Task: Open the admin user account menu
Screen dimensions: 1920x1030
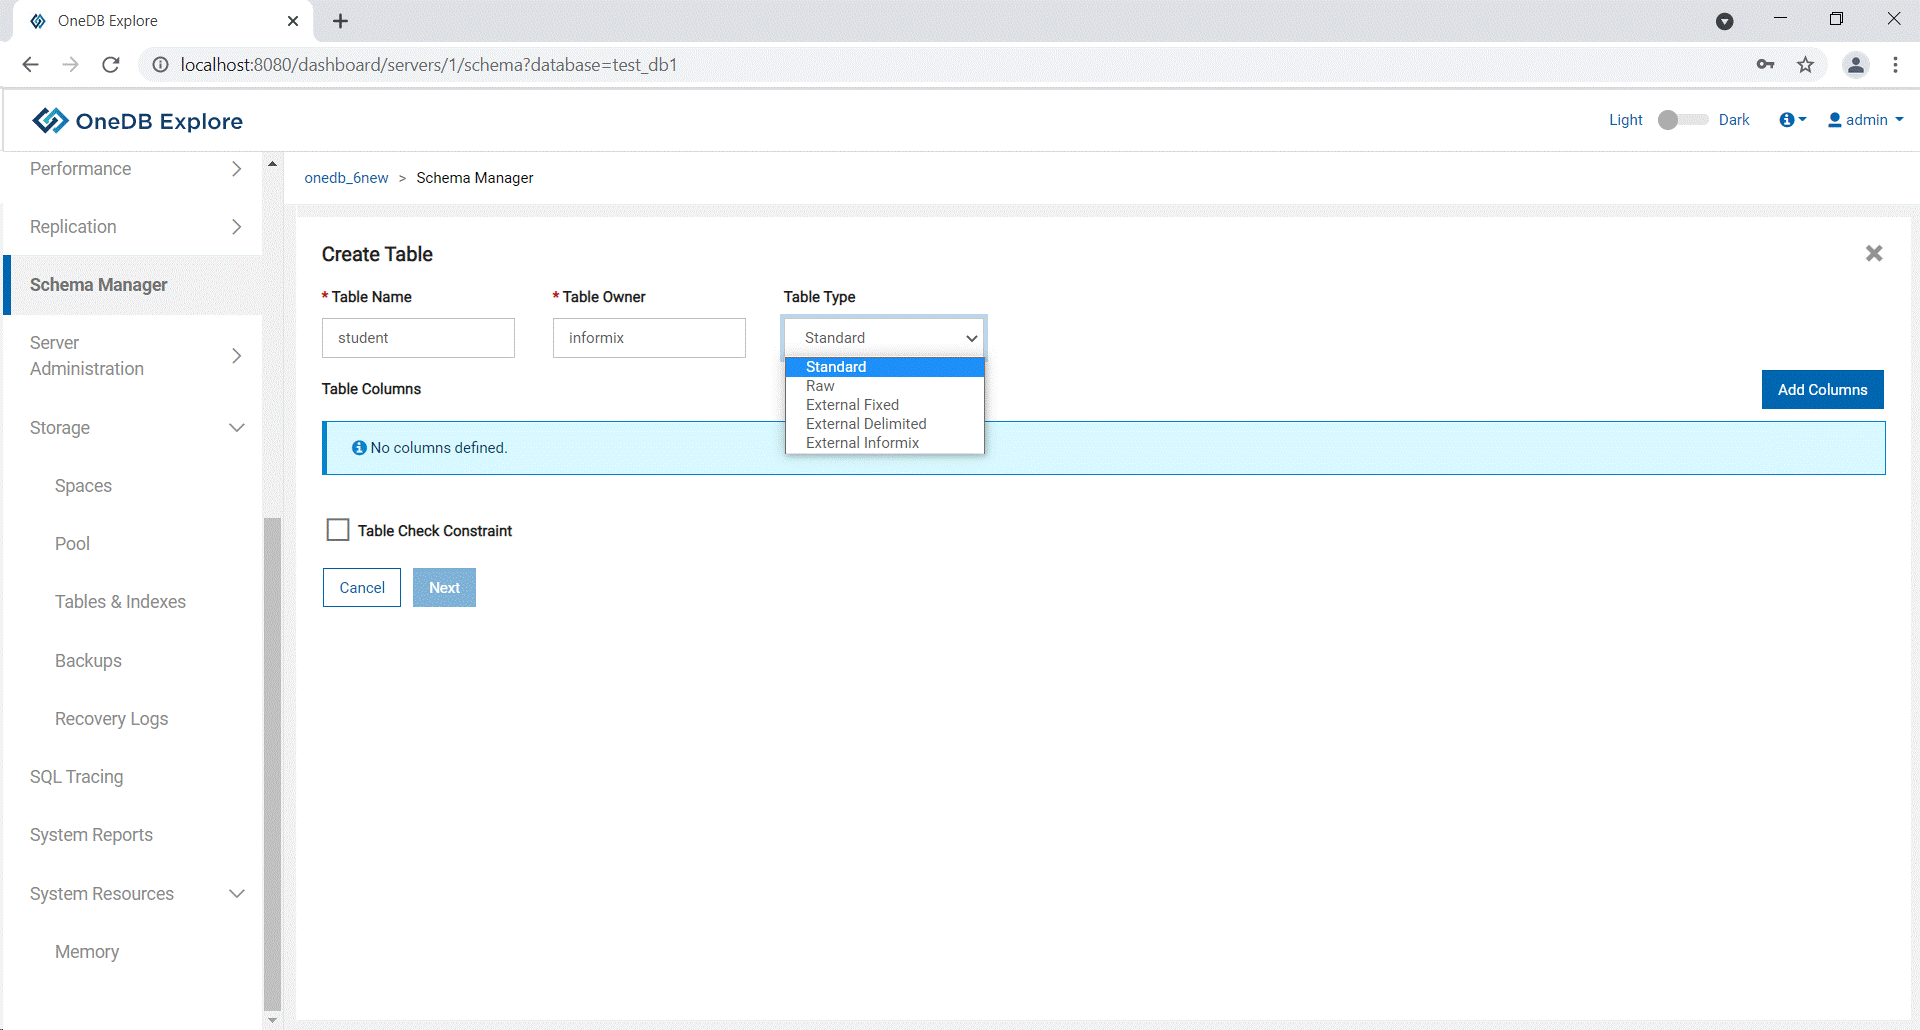Action: [1865, 120]
